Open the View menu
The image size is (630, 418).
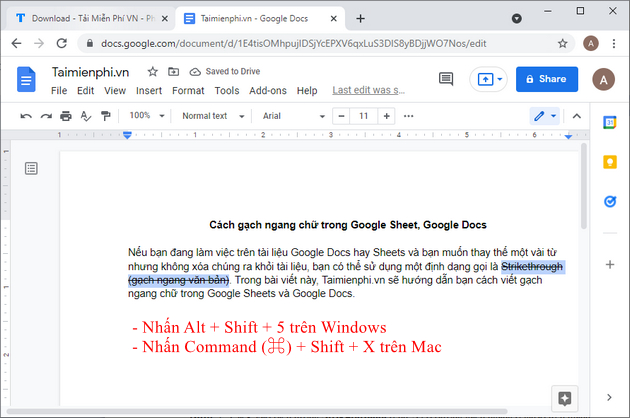(115, 91)
